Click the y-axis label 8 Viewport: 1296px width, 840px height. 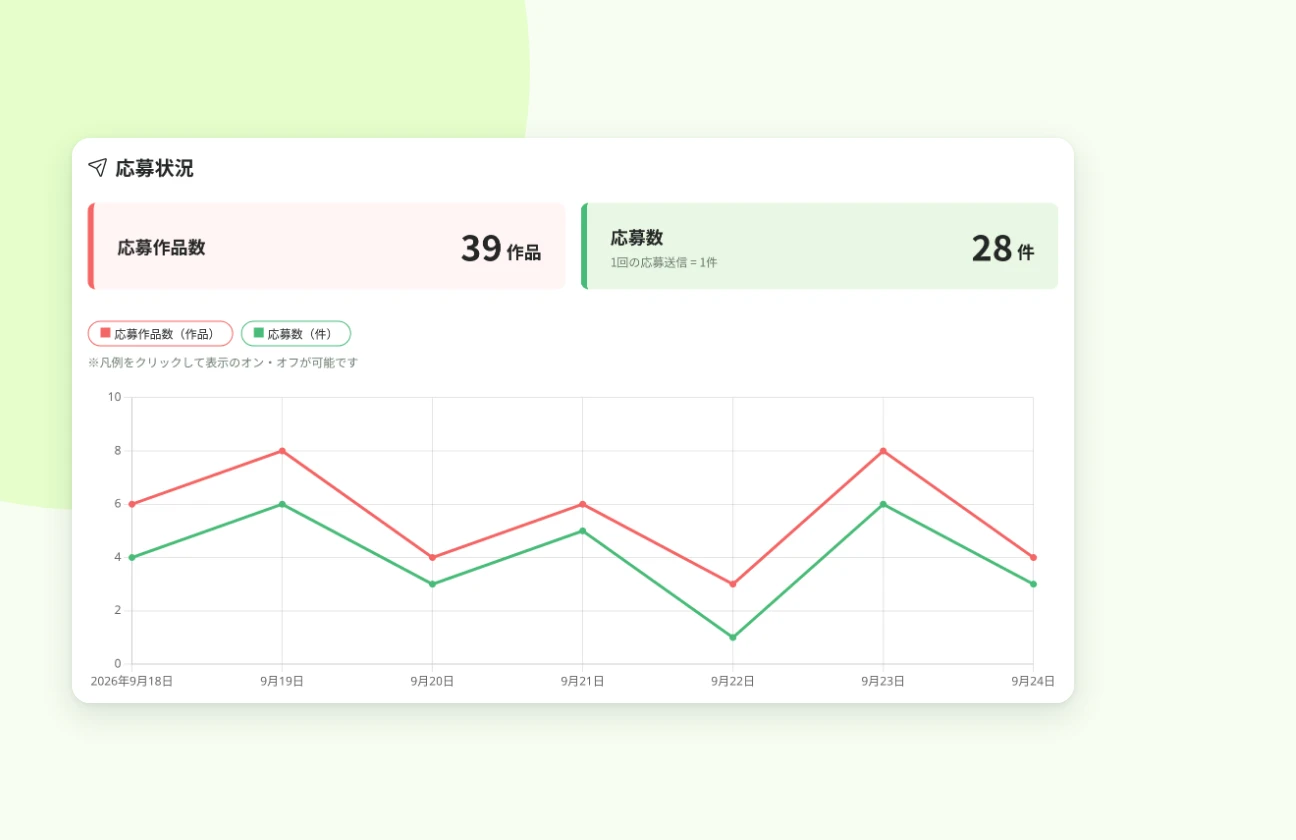pos(117,451)
